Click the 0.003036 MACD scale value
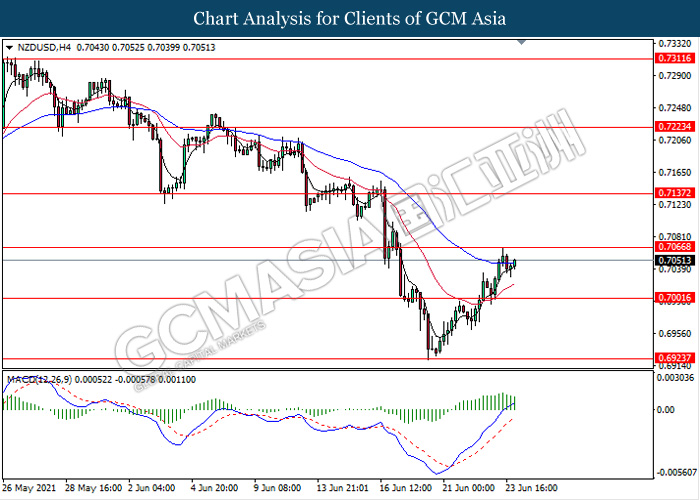Image resolution: width=700 pixels, height=500 pixels. 676,378
